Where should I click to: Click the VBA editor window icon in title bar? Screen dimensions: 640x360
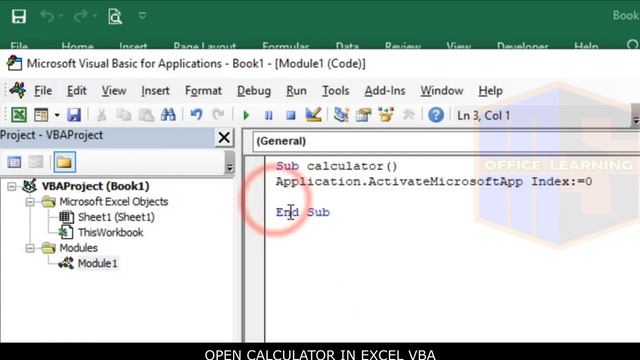(14, 64)
